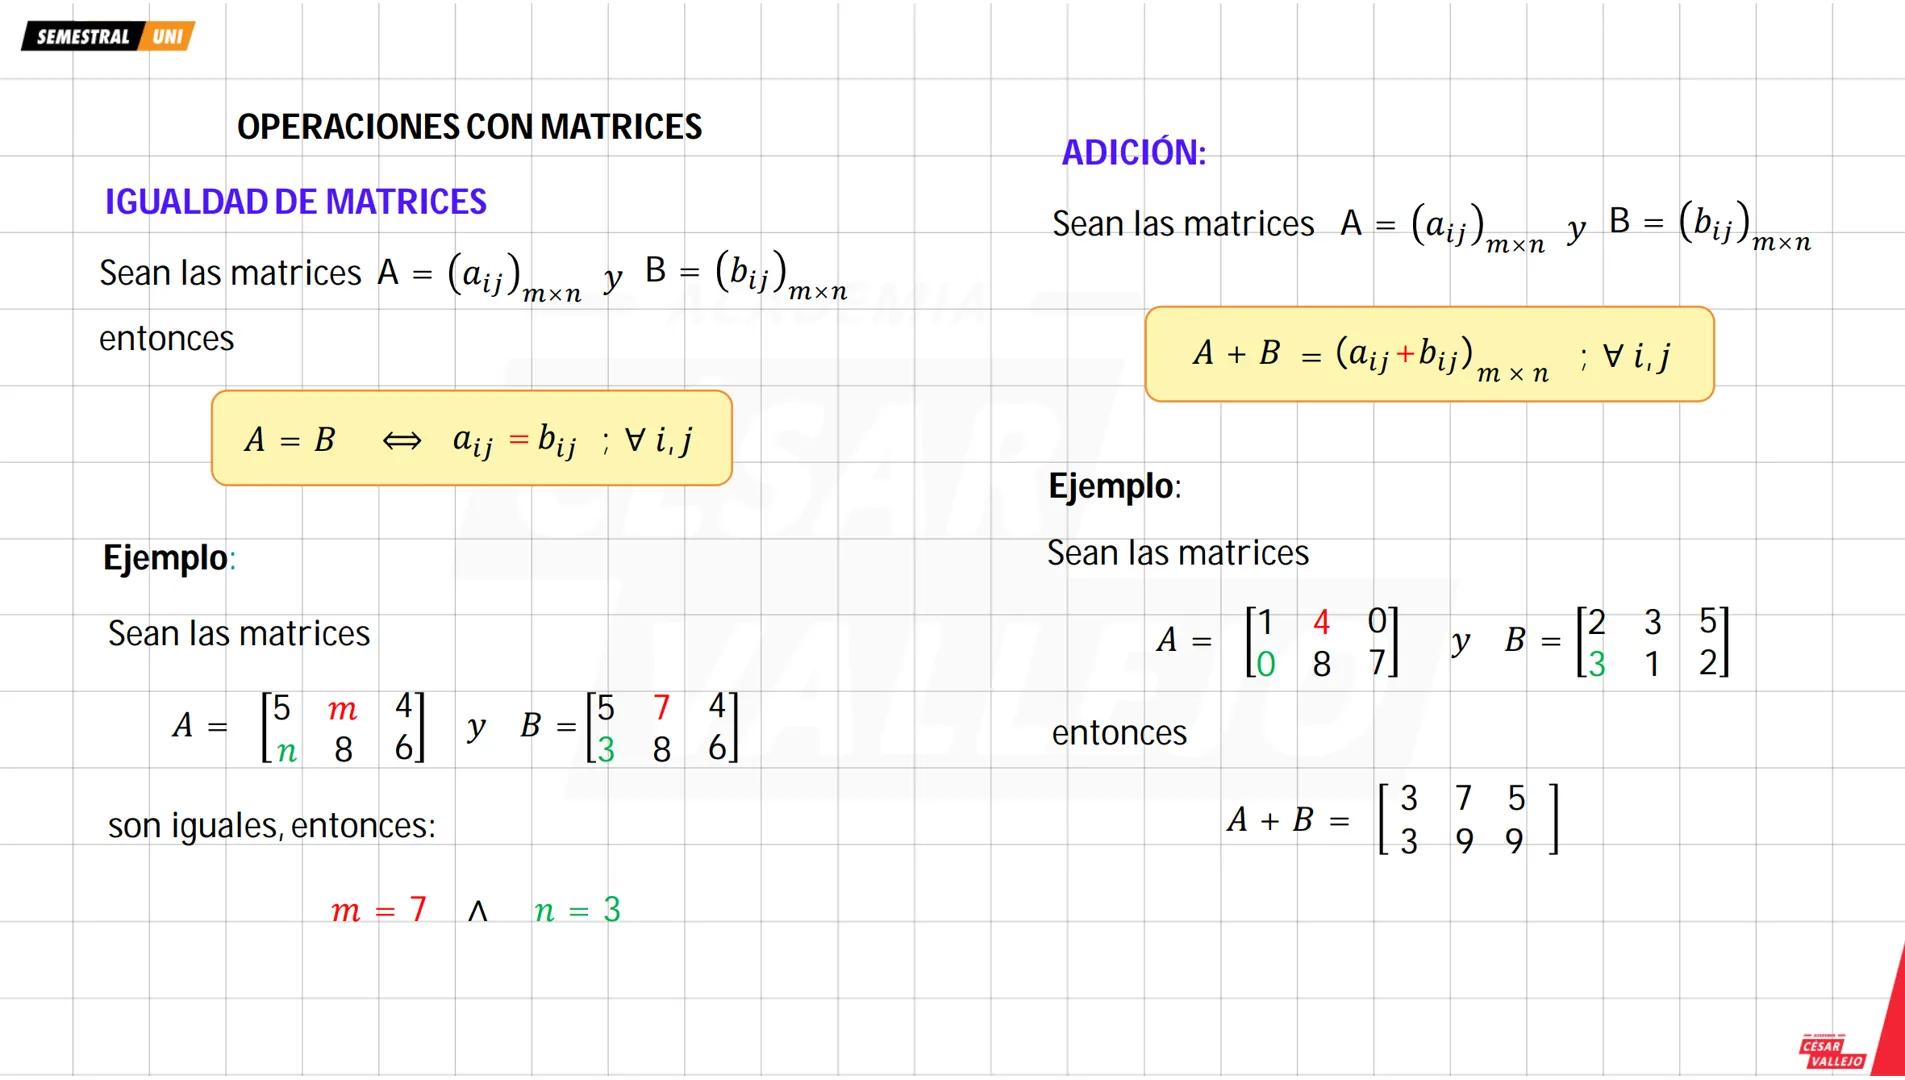Image resolution: width=1905 pixels, height=1080 pixels.
Task: Click the 'entonces' text above the A + B result
Action: point(1118,733)
